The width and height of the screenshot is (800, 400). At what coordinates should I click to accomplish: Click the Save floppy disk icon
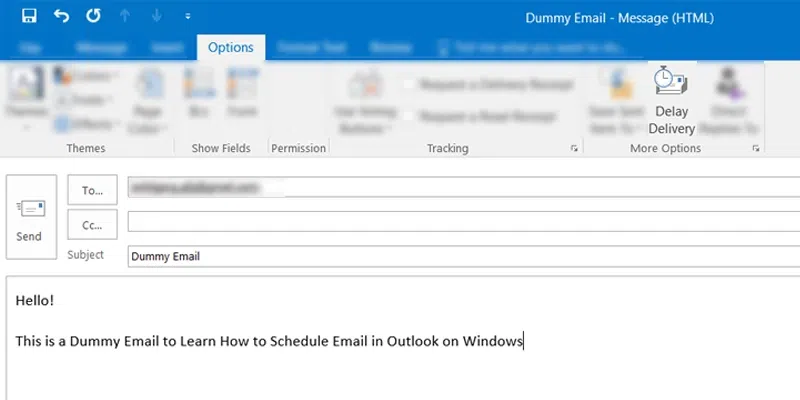pyautogui.click(x=29, y=16)
